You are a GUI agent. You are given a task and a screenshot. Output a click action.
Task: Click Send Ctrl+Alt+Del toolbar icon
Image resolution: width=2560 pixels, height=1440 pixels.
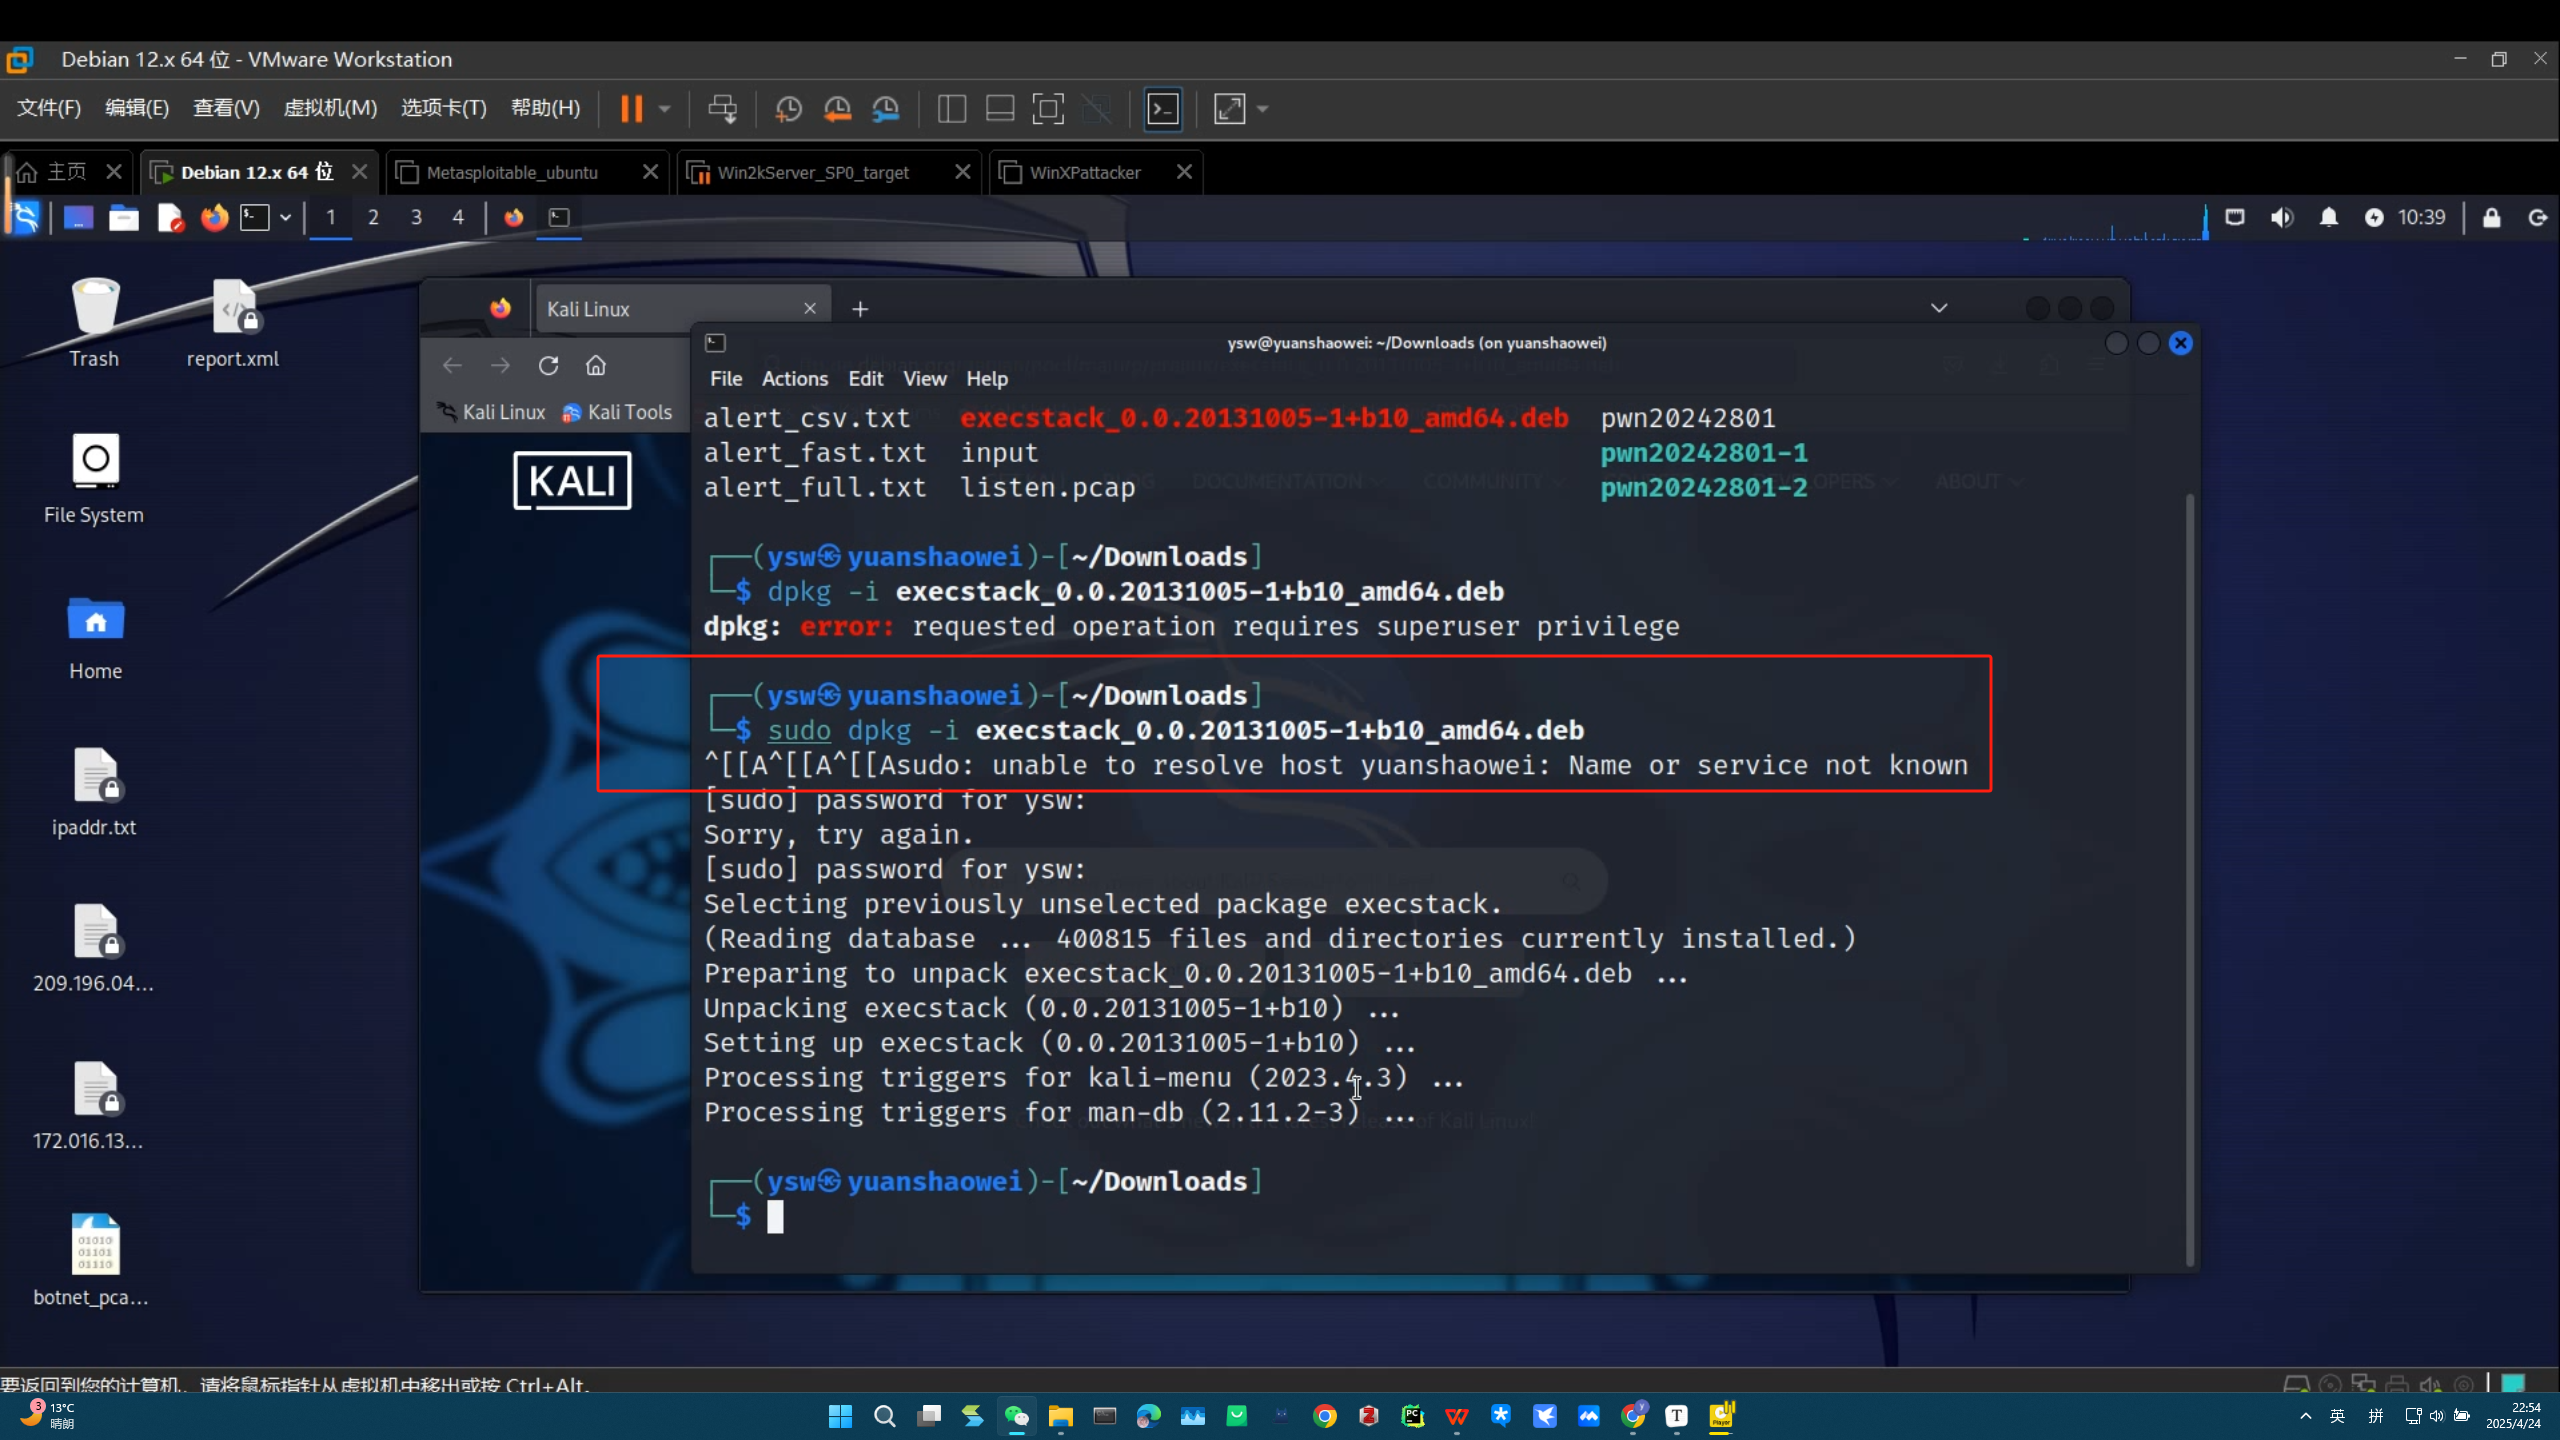[x=722, y=108]
